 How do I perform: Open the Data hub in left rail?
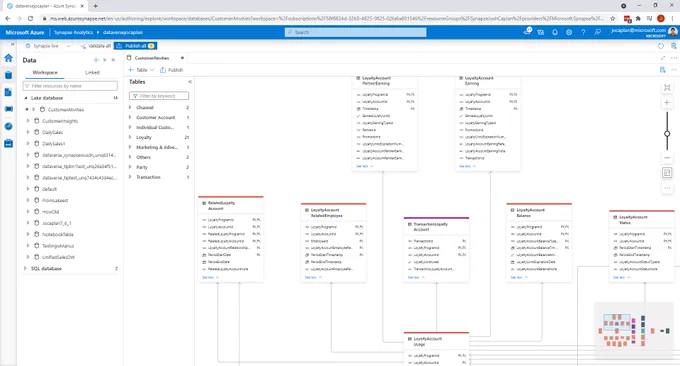[8, 75]
